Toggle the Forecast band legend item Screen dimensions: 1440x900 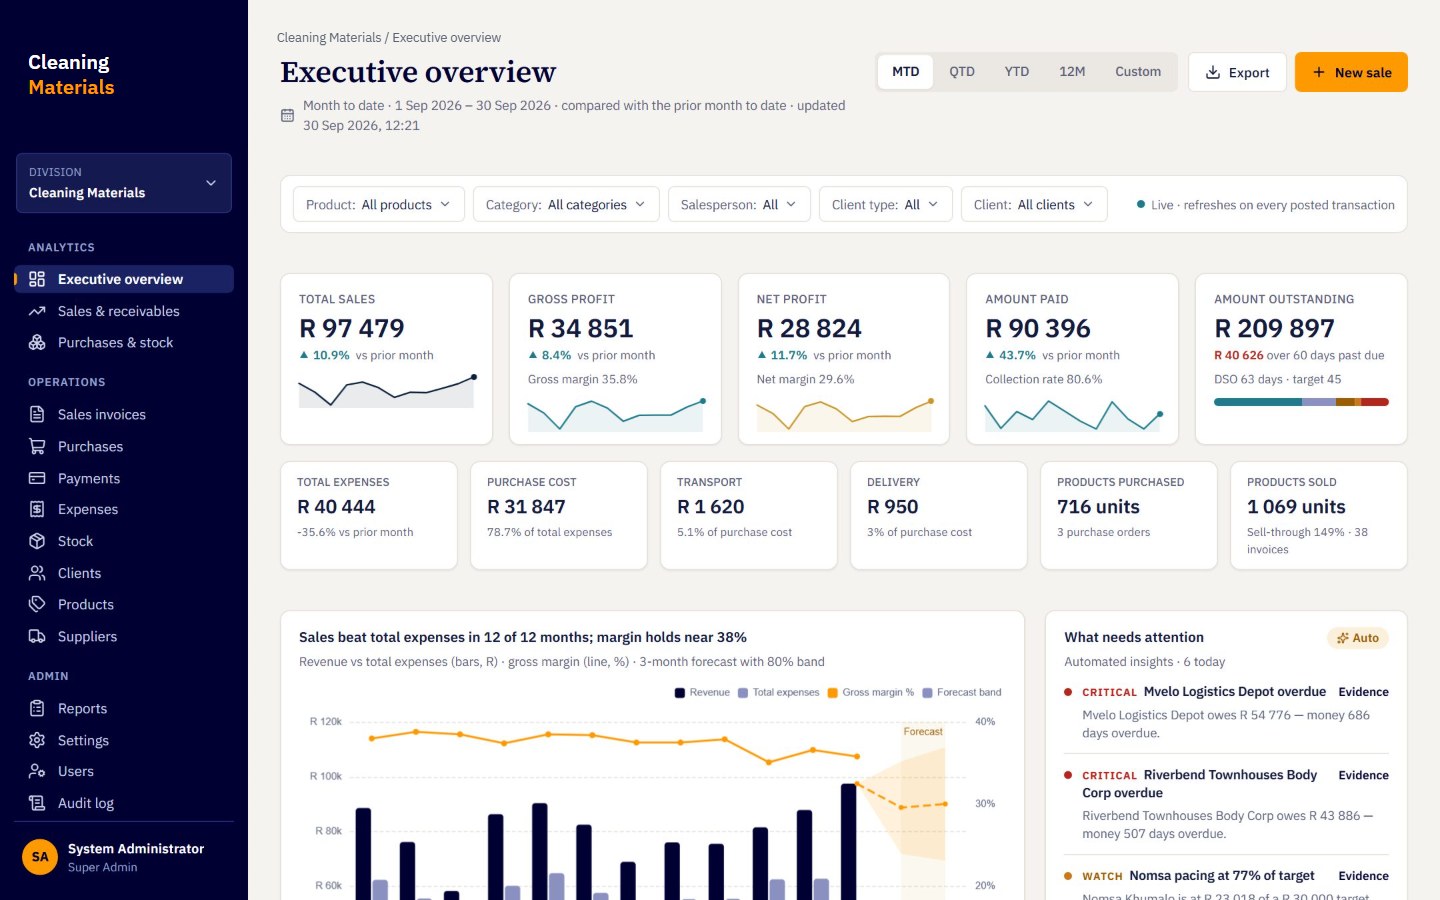[961, 692]
